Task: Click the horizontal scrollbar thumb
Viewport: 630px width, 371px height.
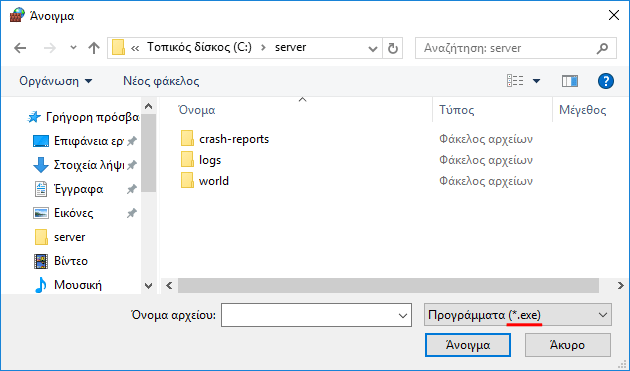Action: [x=389, y=286]
